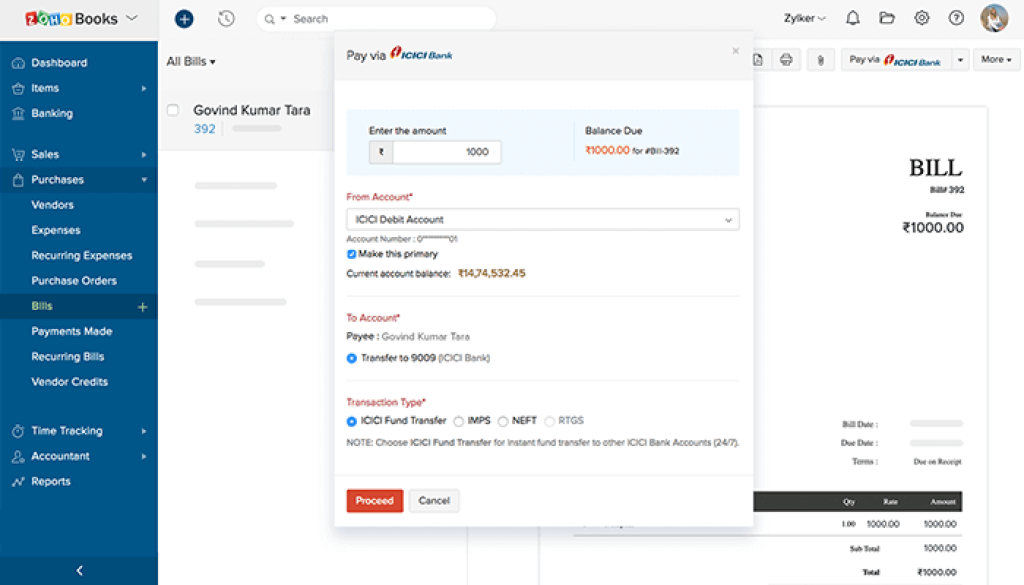Viewport: 1024px width, 585px height.
Task: Expand the Time Tracking submenu arrow
Action: (144, 432)
